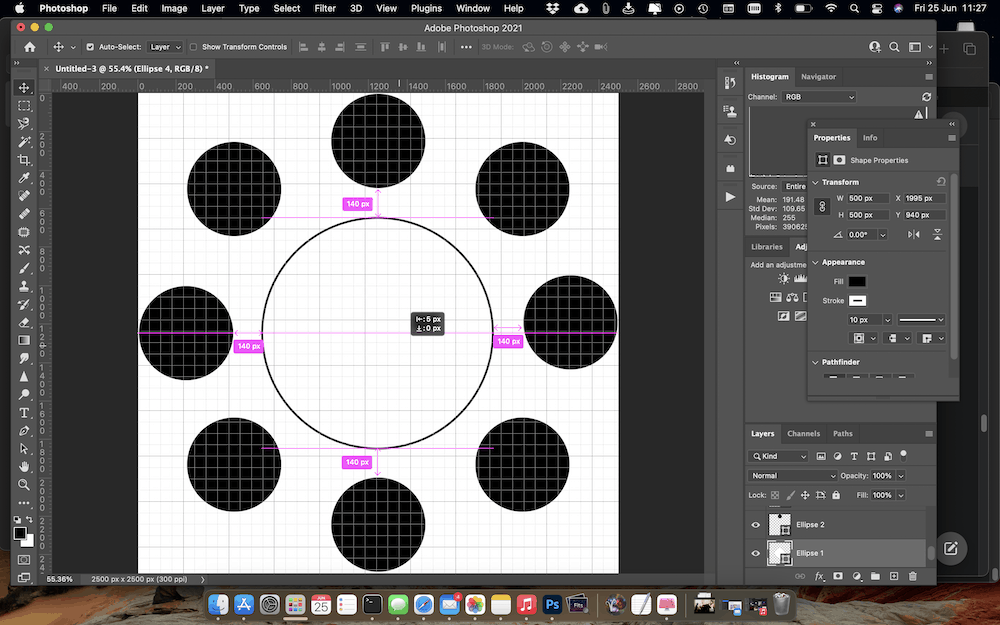Switch to the Info tab
This screenshot has height=625, width=1000.
[x=870, y=138]
